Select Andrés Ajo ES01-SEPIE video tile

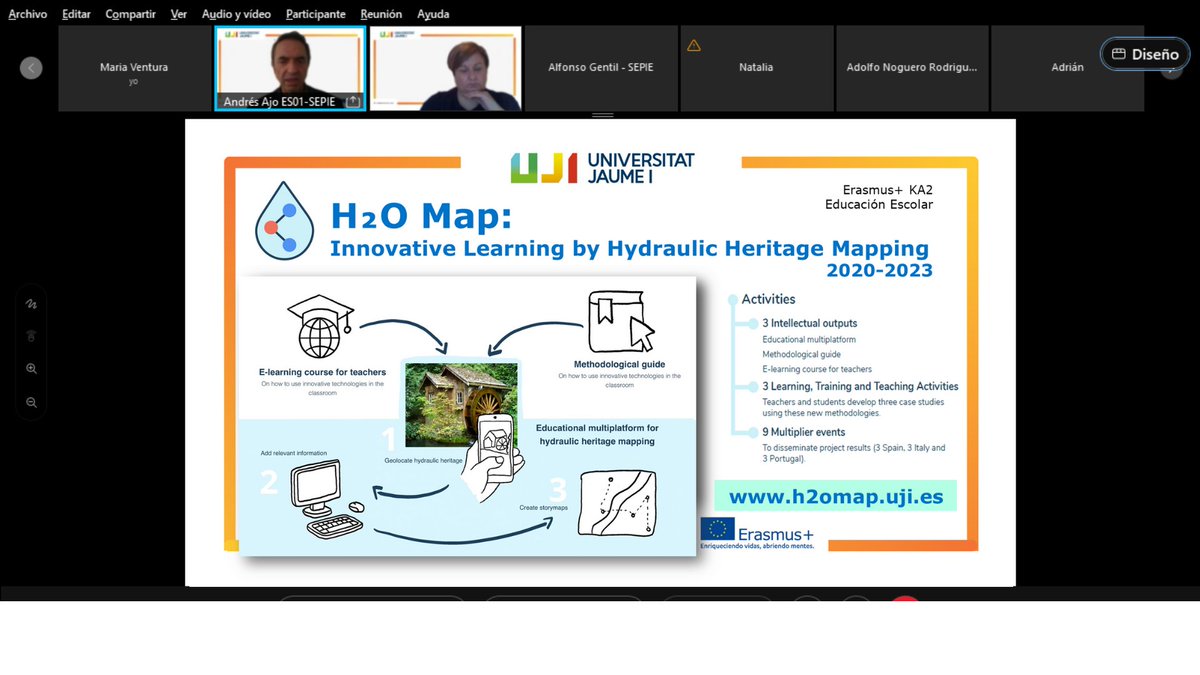pyautogui.click(x=290, y=68)
